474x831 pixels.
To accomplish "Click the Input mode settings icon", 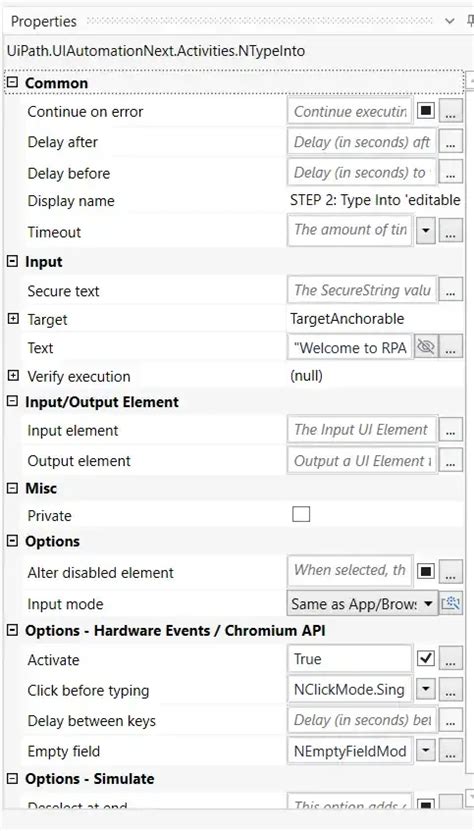I will 450,604.
